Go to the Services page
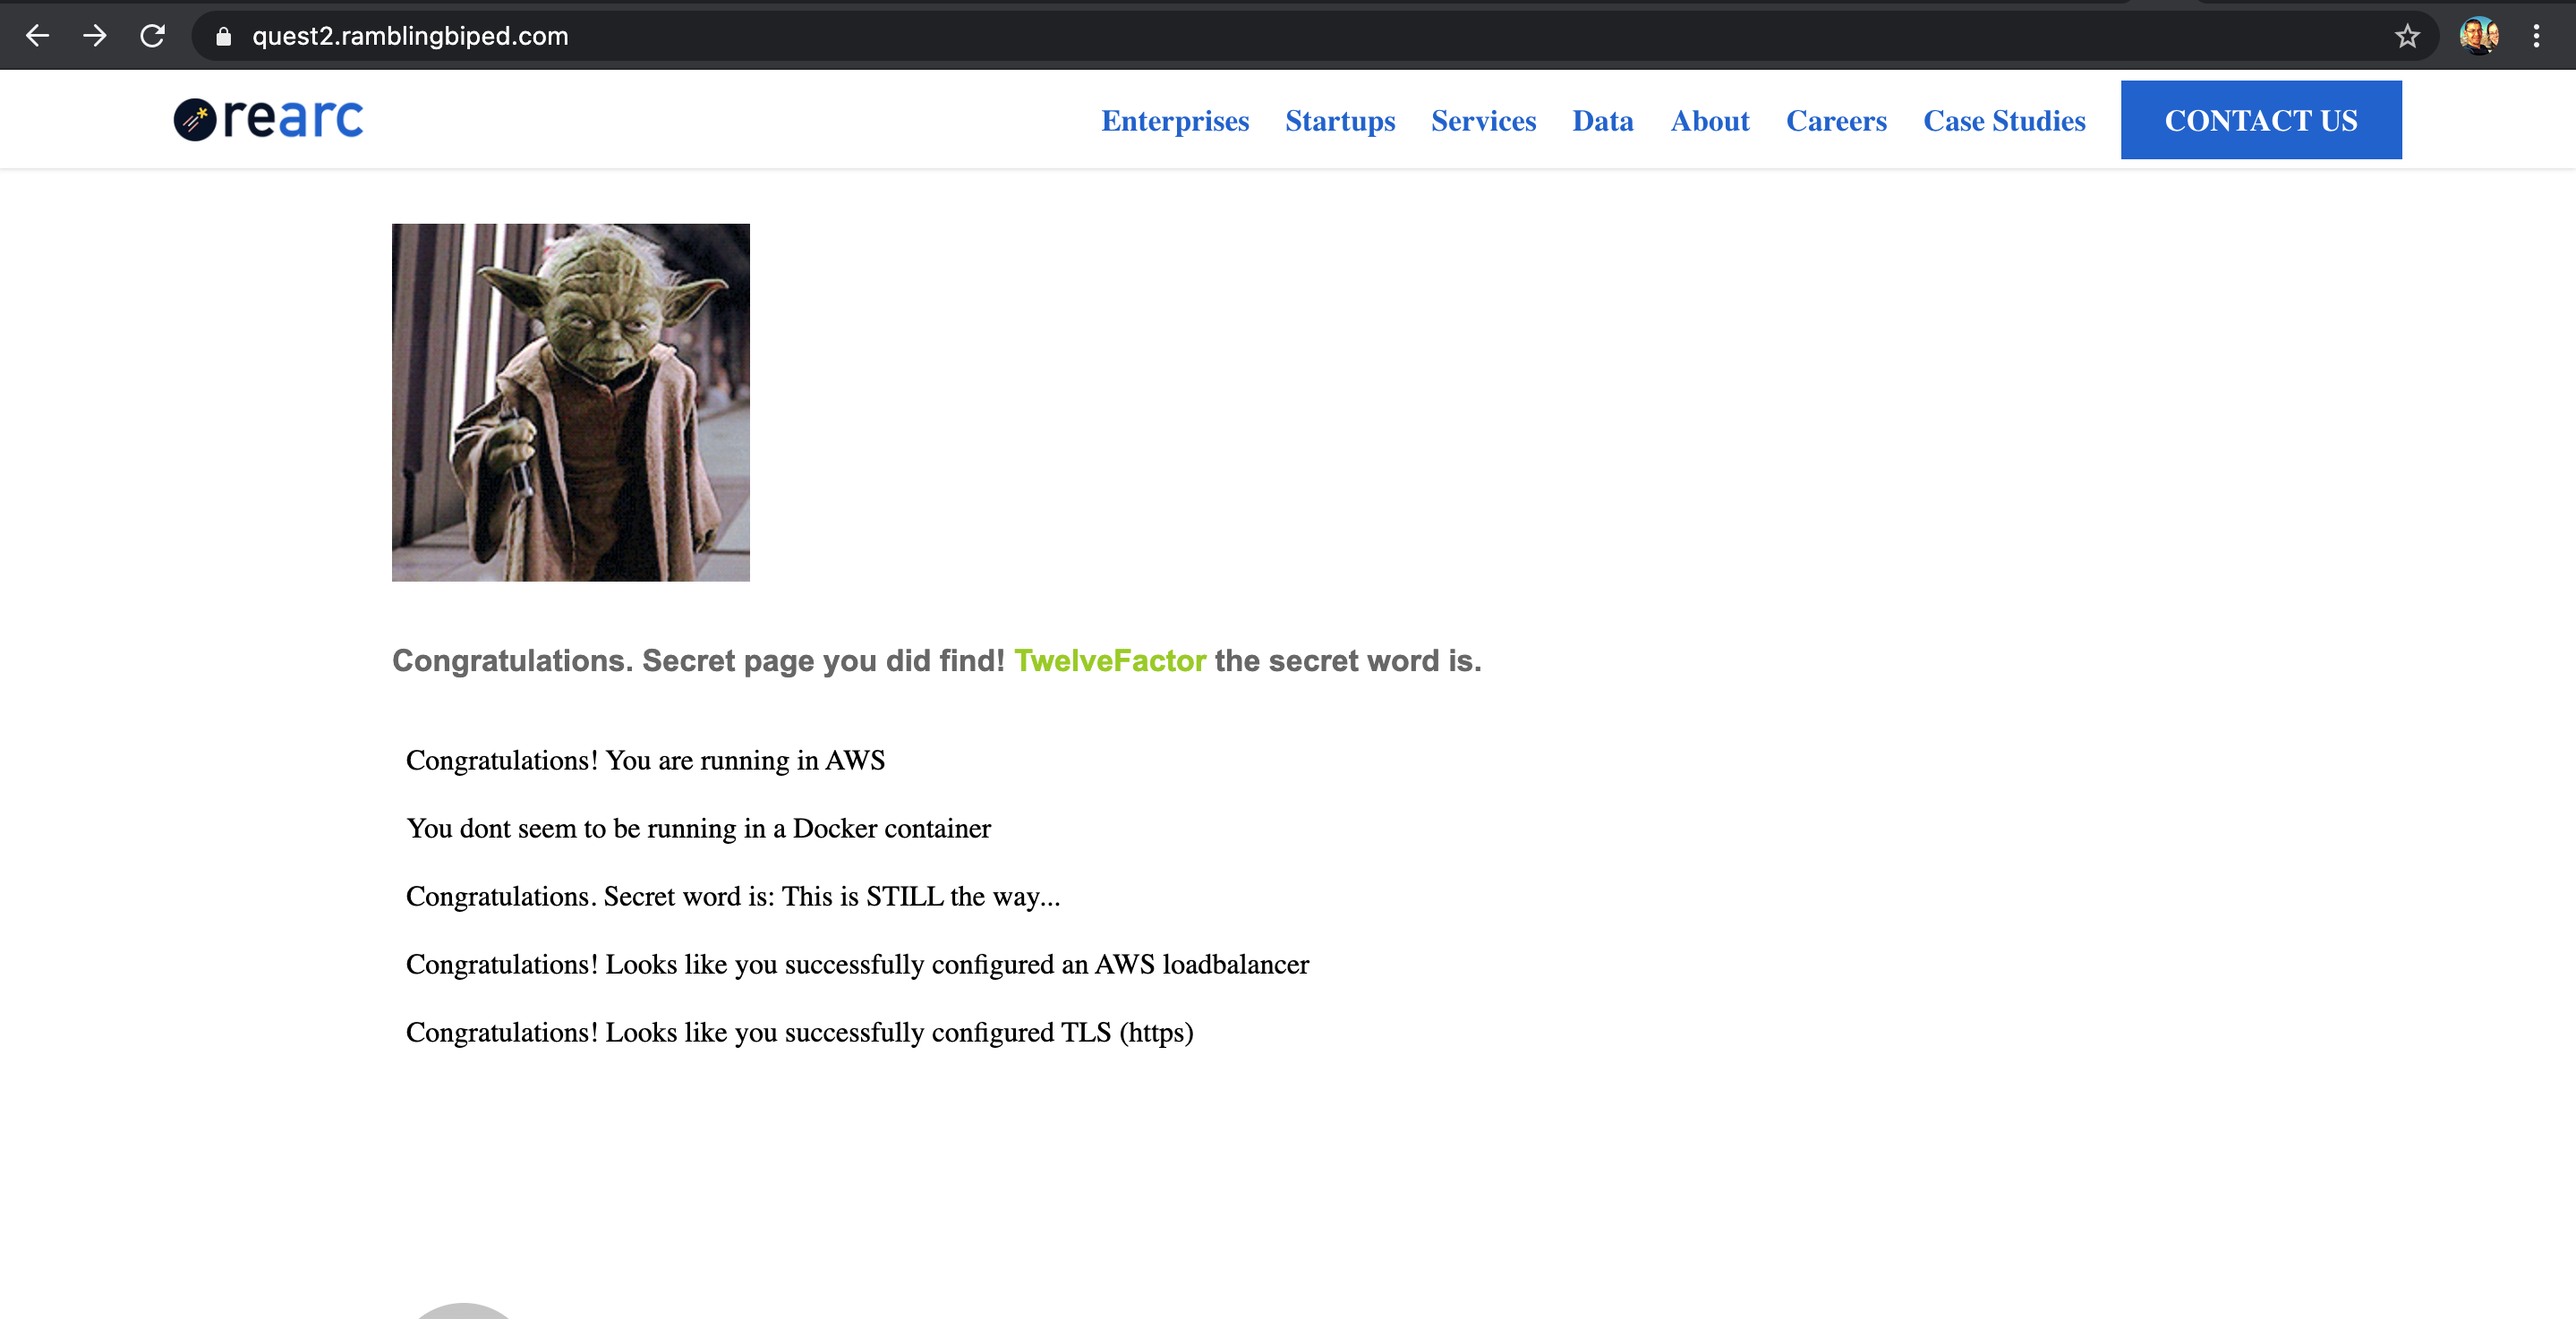 (1483, 121)
